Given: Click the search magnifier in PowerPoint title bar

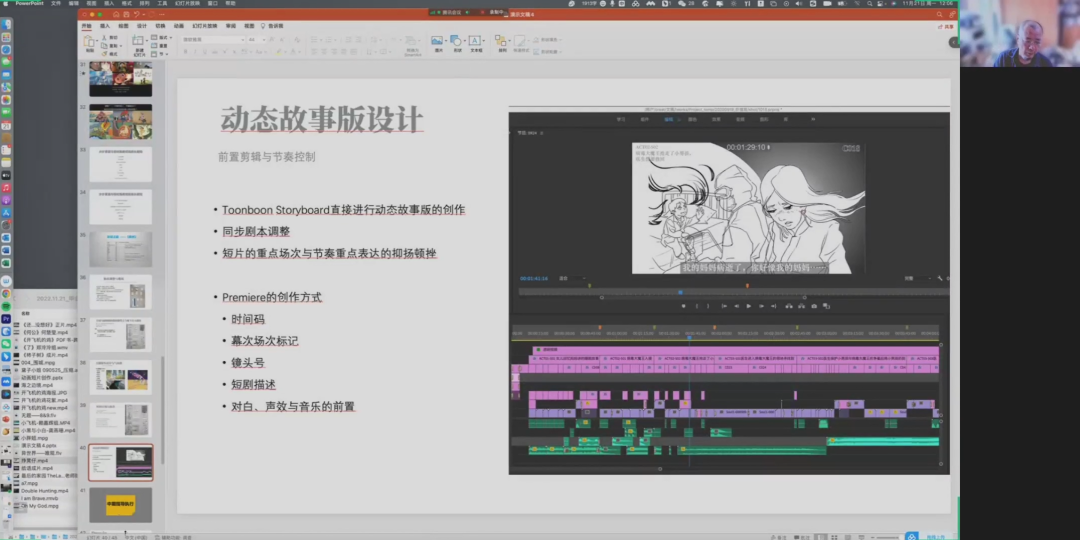Looking at the screenshot, I should (x=939, y=14).
